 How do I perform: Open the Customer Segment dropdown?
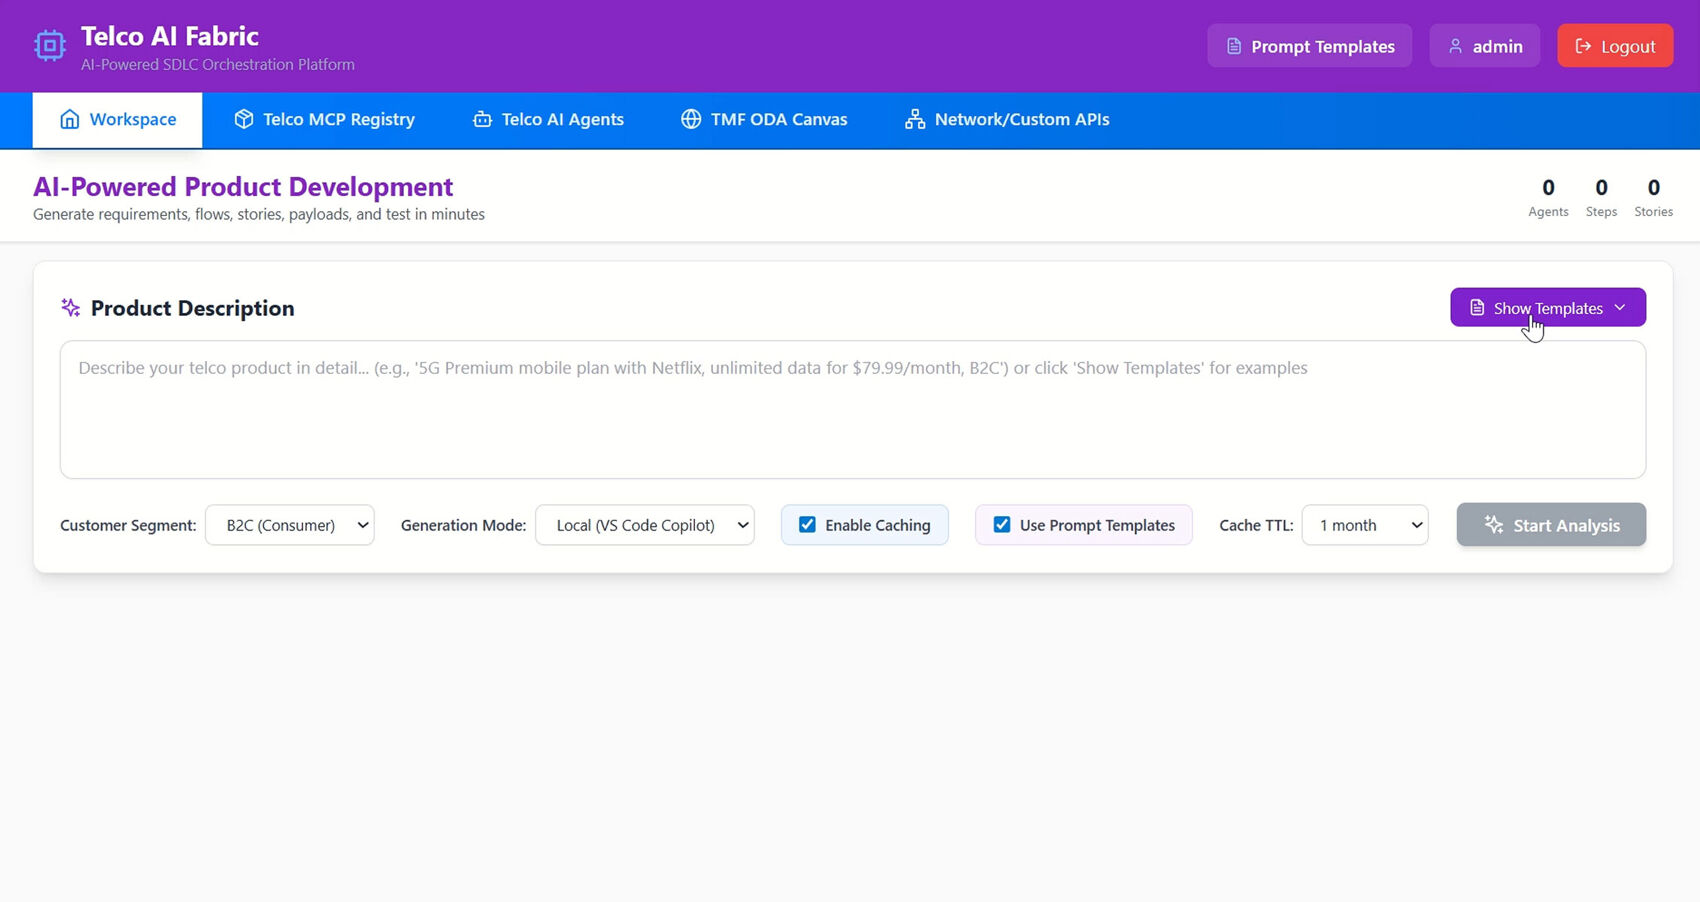click(290, 525)
